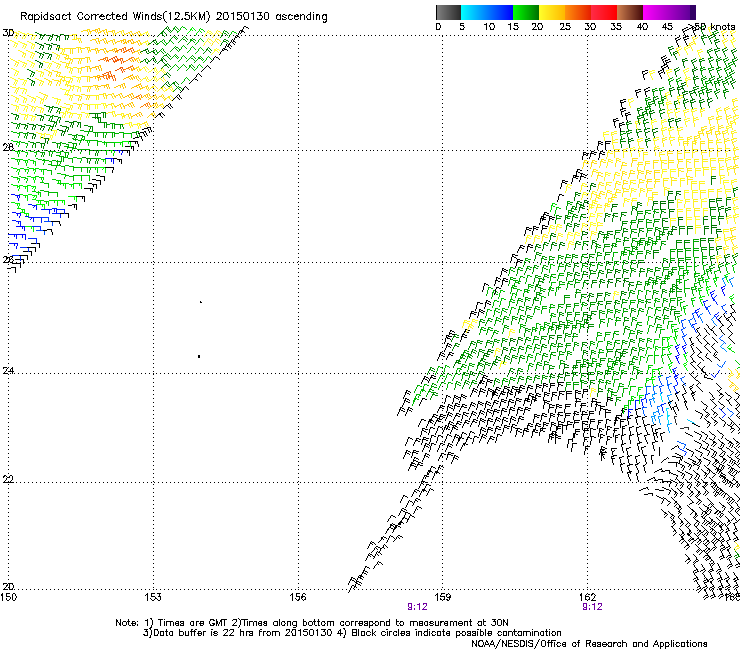Viewport: 740px width, 650px height.
Task: Click the '25' tick label on the legend
Action: [x=565, y=27]
